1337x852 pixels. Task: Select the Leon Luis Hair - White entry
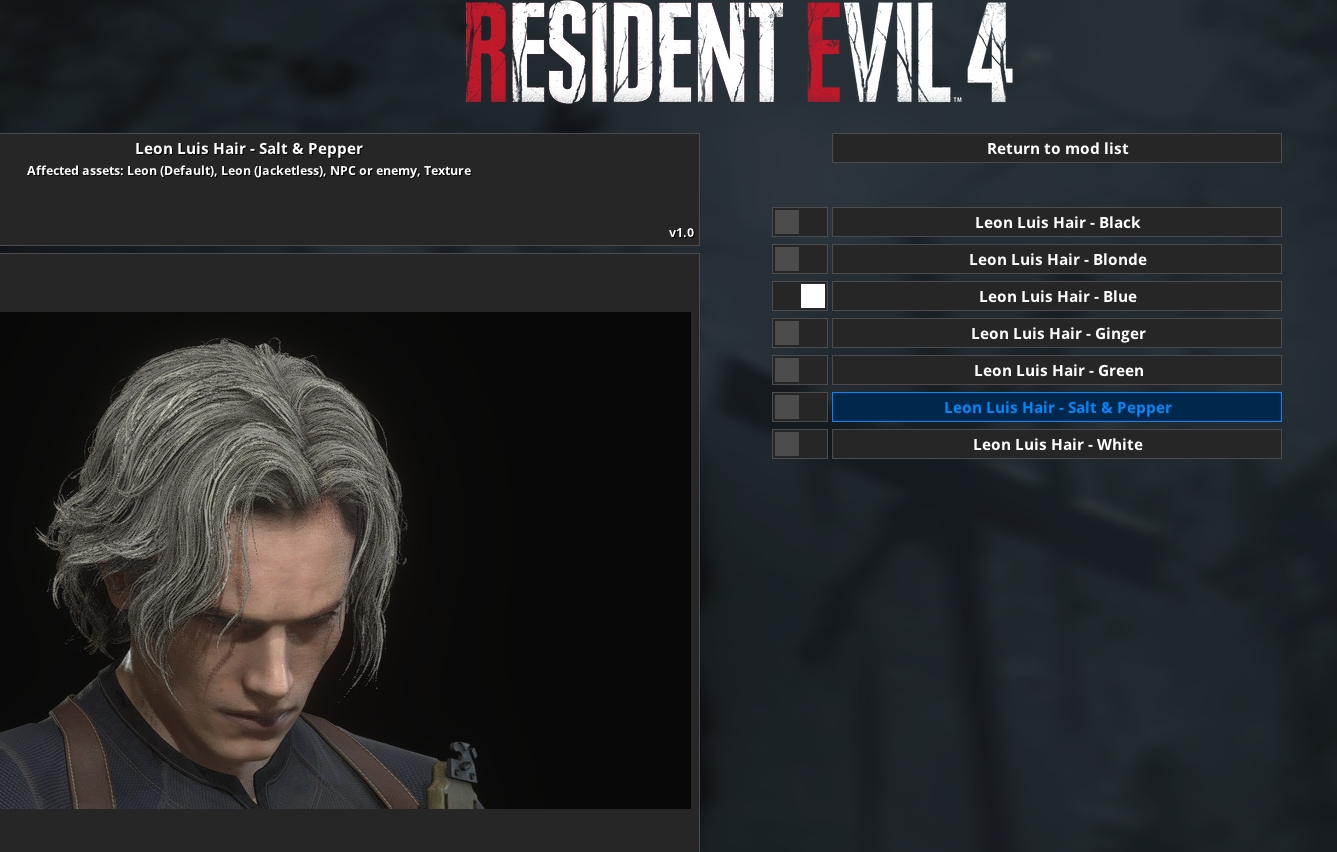pos(1057,444)
